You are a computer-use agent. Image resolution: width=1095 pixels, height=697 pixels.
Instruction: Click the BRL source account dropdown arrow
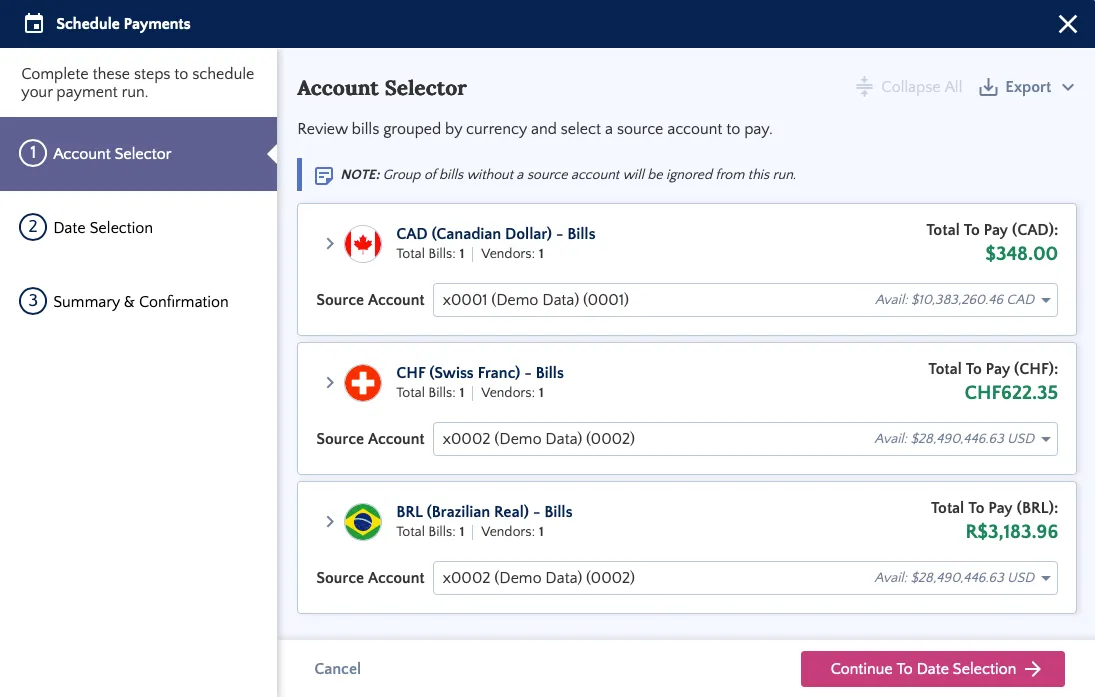coord(1045,578)
